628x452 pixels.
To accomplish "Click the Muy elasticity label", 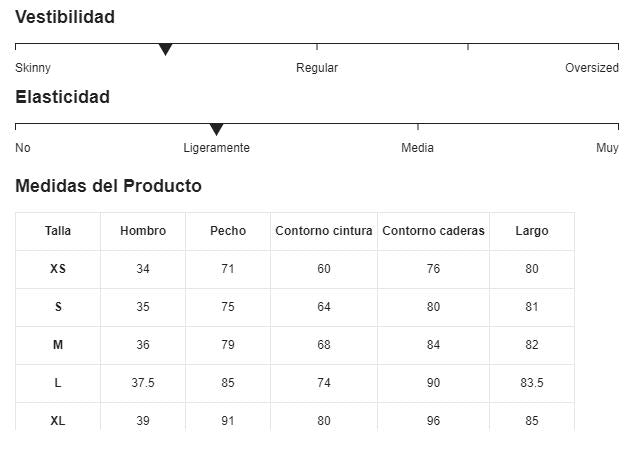I will [607, 148].
